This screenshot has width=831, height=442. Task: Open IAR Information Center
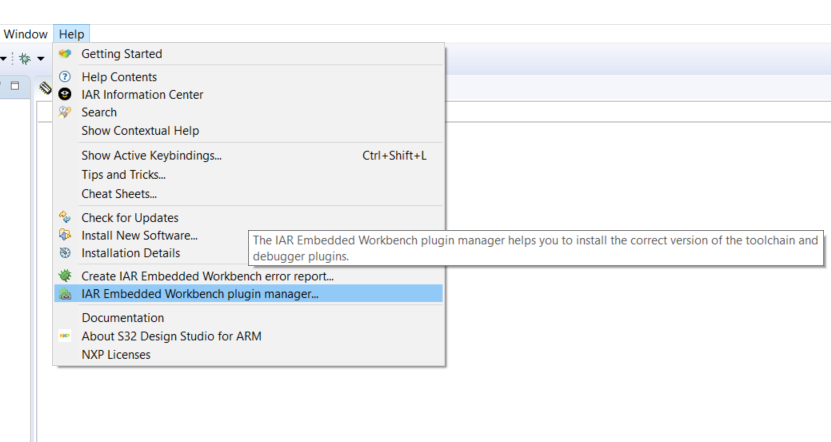coord(249,94)
